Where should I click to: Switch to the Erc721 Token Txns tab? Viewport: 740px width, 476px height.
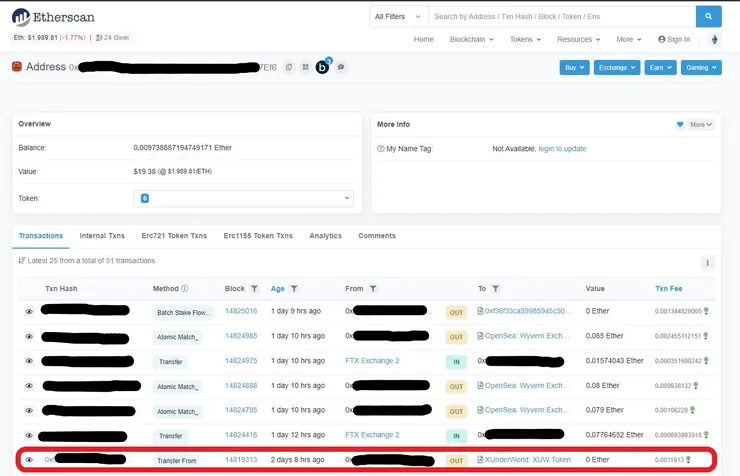(174, 236)
